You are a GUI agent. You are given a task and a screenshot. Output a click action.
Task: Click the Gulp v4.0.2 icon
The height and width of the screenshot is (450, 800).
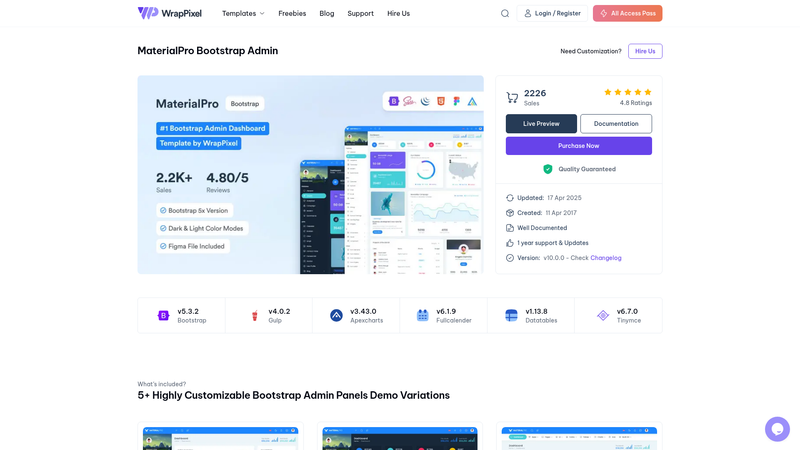pyautogui.click(x=255, y=315)
